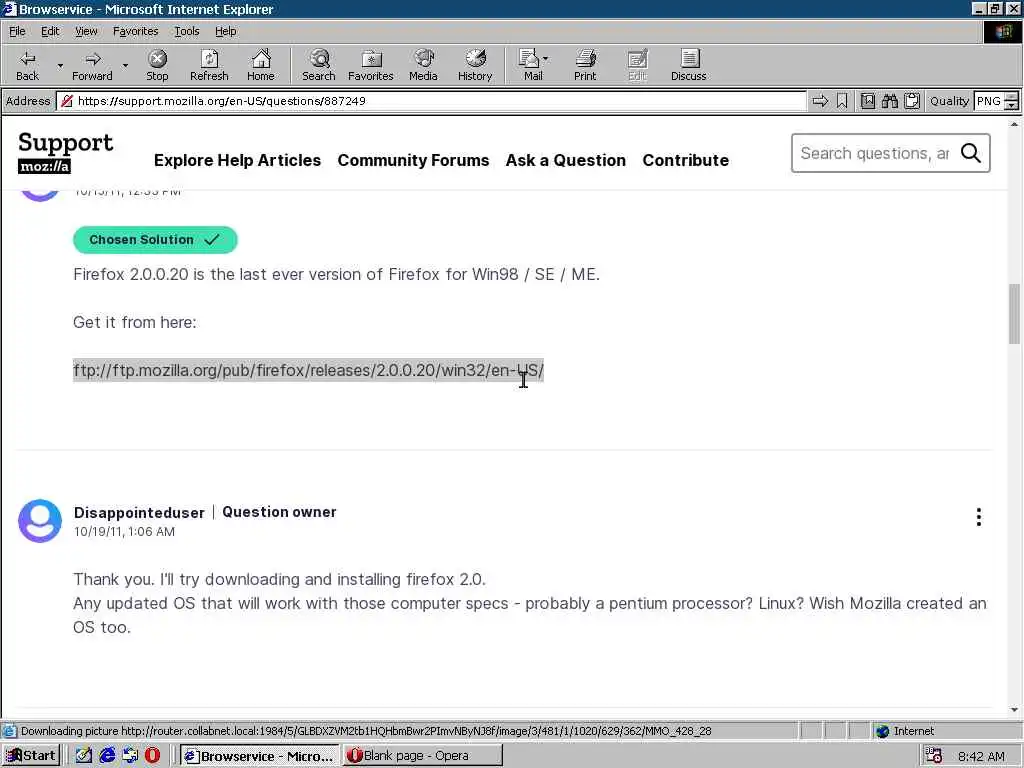Click the Forward toolbar button
The image size is (1024, 768).
coord(92,65)
